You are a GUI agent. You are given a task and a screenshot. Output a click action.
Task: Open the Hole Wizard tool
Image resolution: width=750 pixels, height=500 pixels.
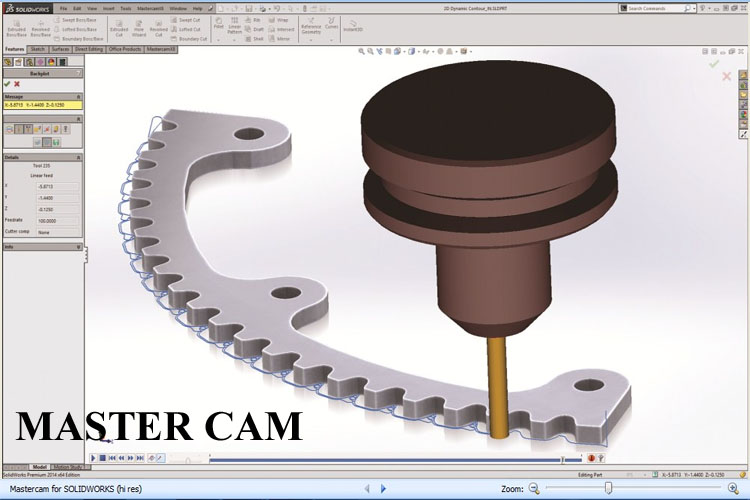click(x=139, y=29)
